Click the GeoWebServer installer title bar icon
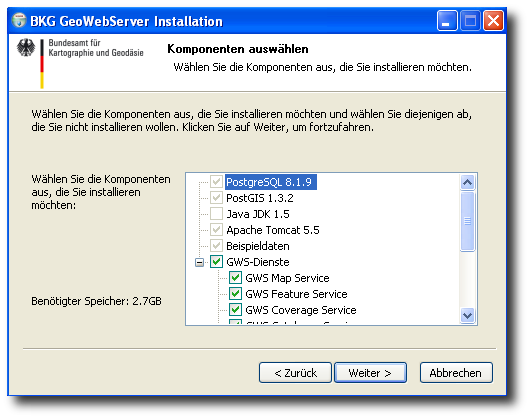The height and width of the screenshot is (419, 530). [x=19, y=21]
